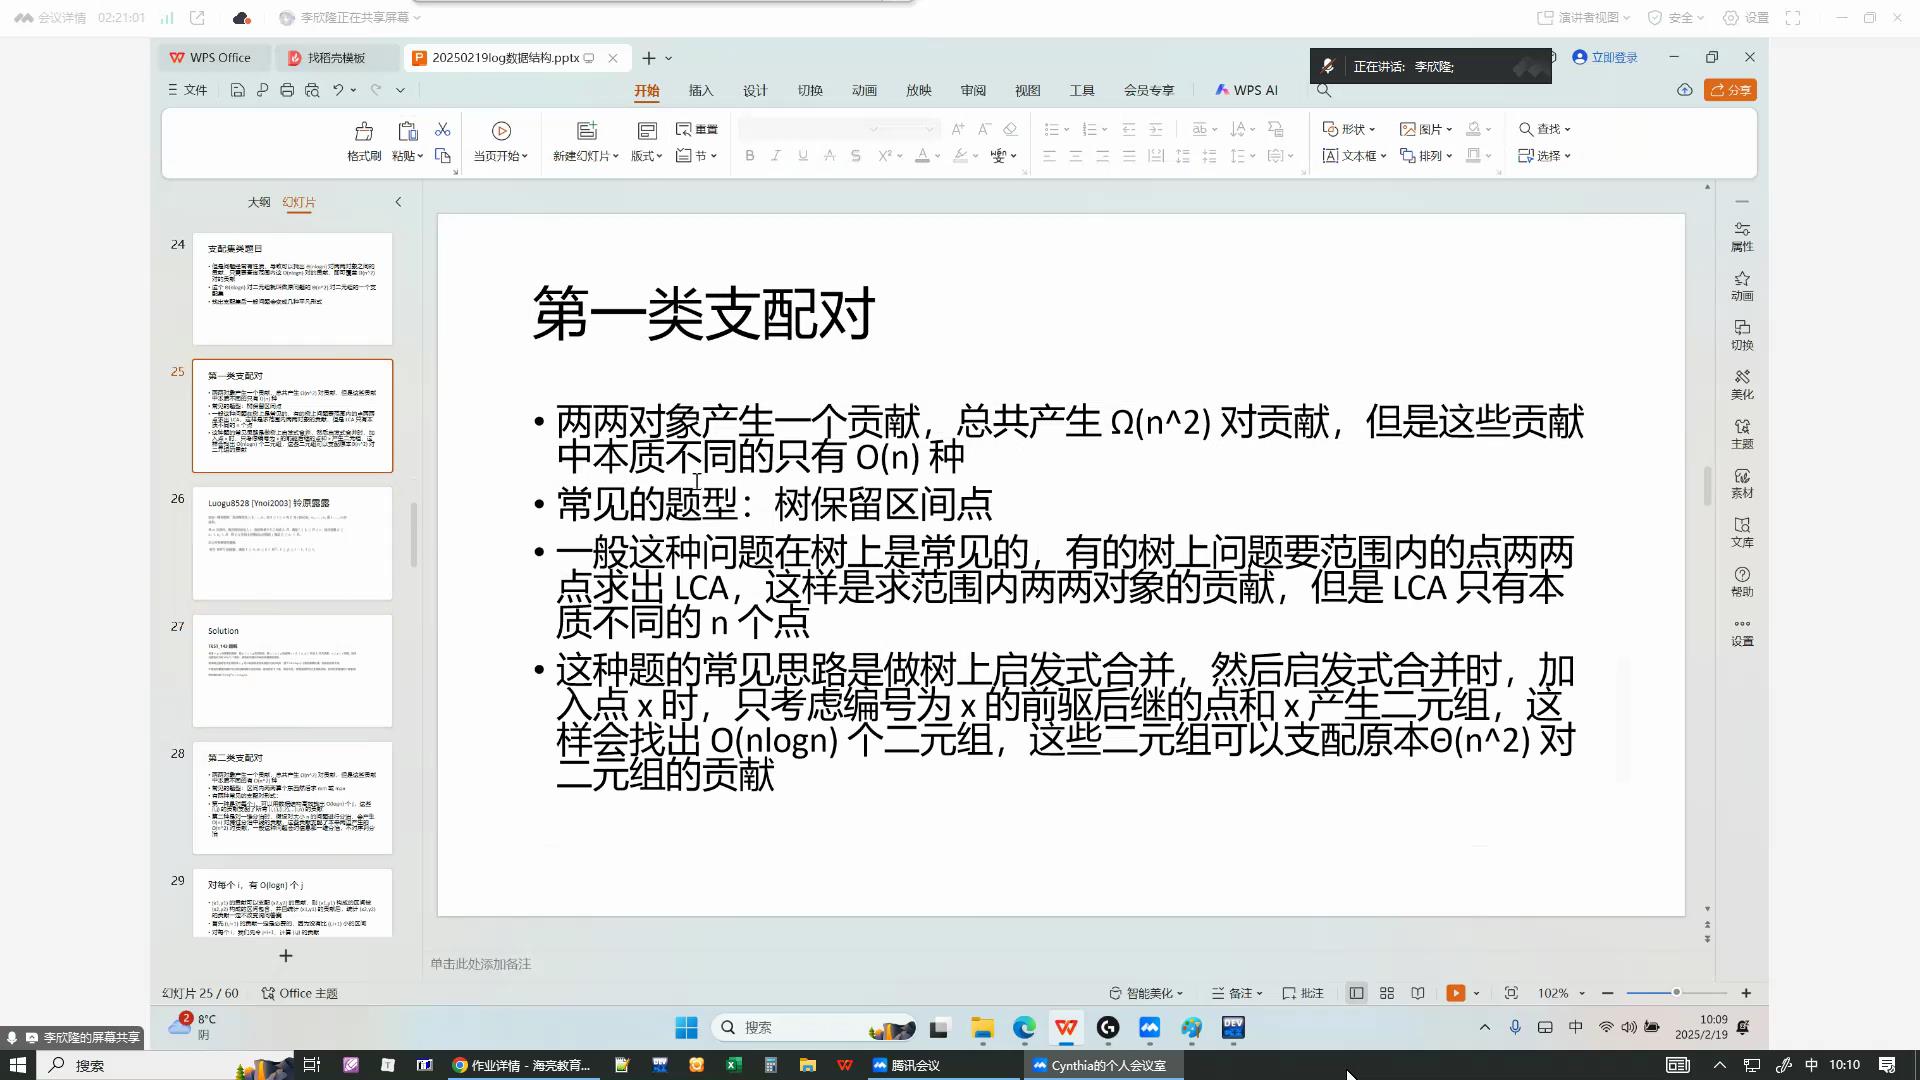Select slide 28 thumbnail 第二类支配对
The image size is (1920, 1080).
[x=292, y=797]
